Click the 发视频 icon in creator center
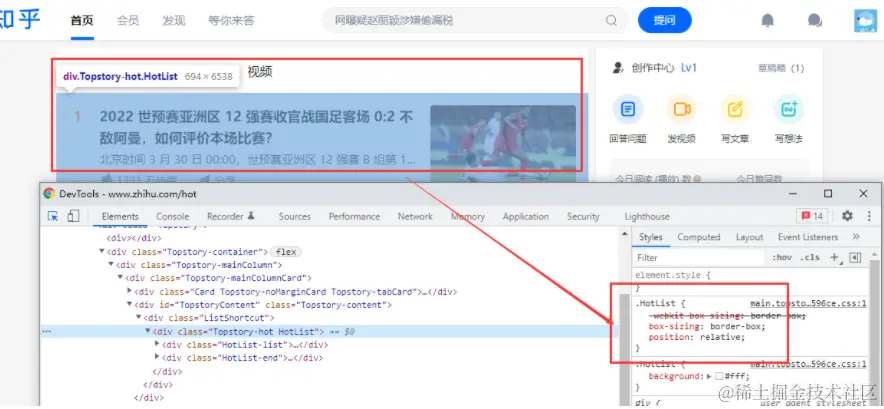Image resolution: width=884 pixels, height=409 pixels. (x=682, y=109)
